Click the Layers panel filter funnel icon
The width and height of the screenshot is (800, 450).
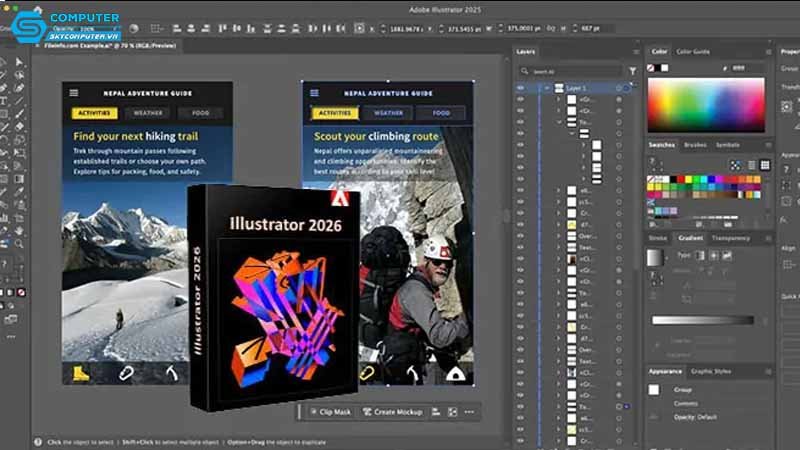coord(633,71)
